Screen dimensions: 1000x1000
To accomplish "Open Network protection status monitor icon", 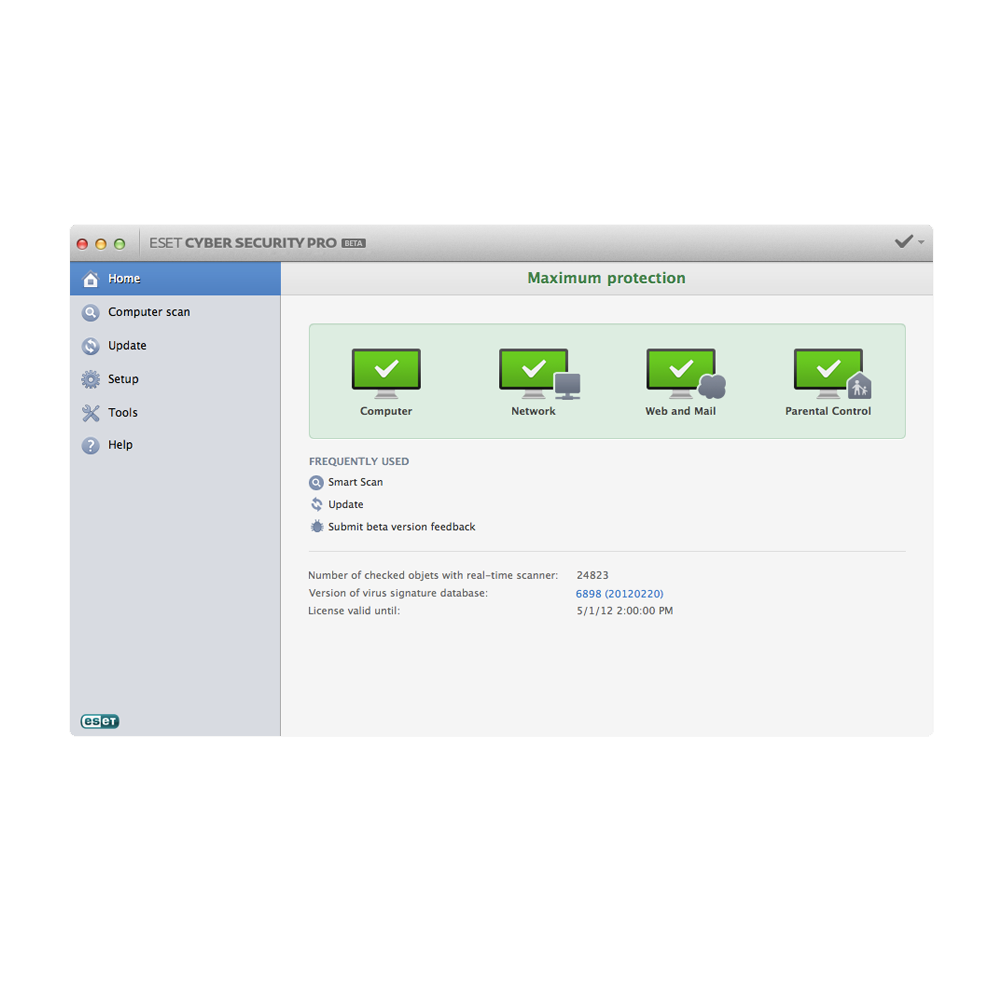I will pos(540,373).
